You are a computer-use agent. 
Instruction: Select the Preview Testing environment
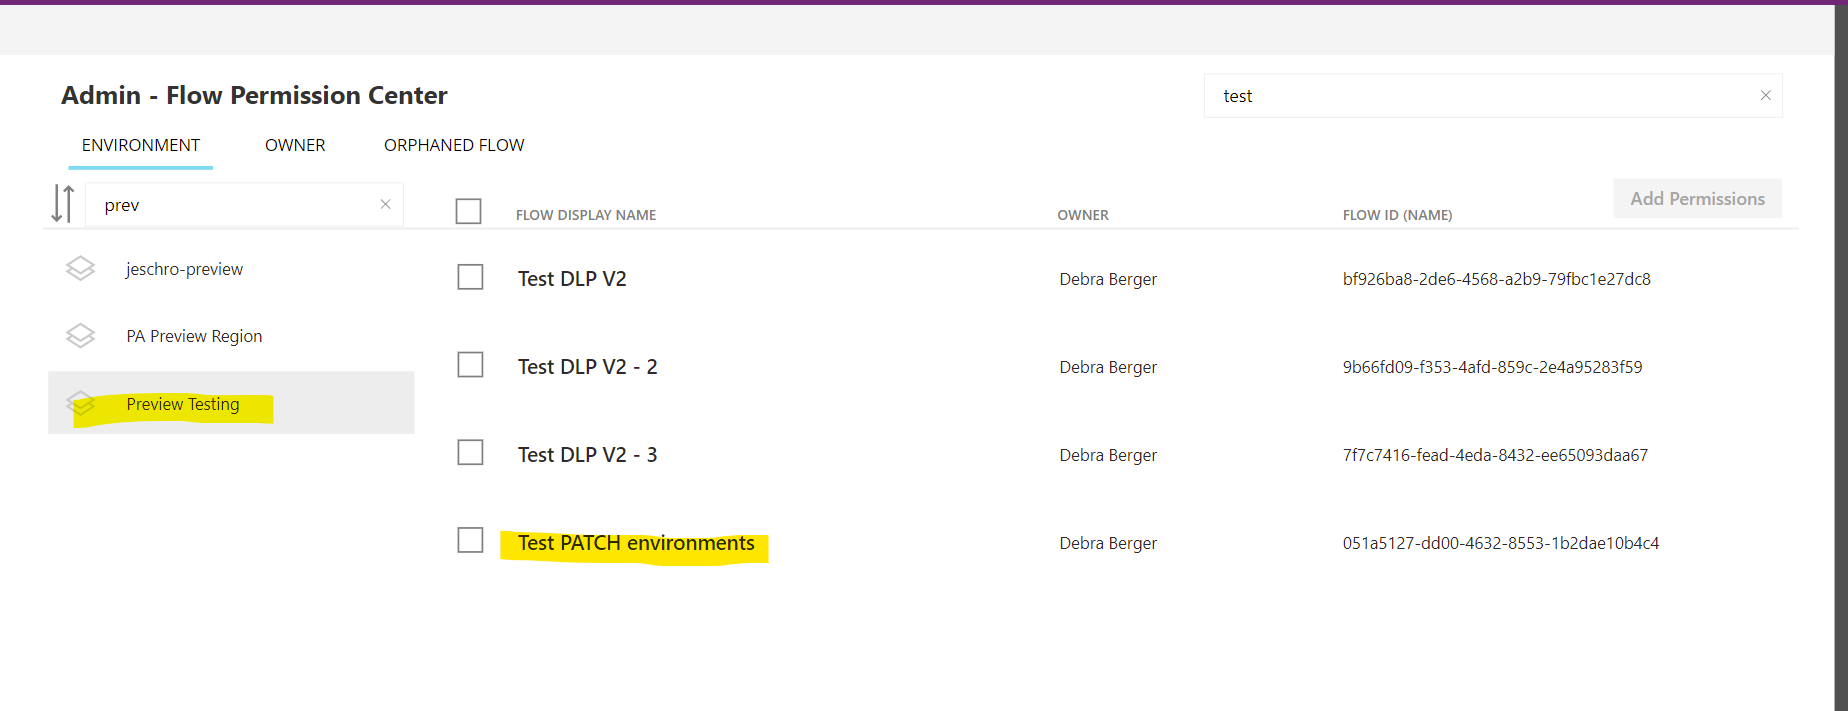click(x=231, y=403)
